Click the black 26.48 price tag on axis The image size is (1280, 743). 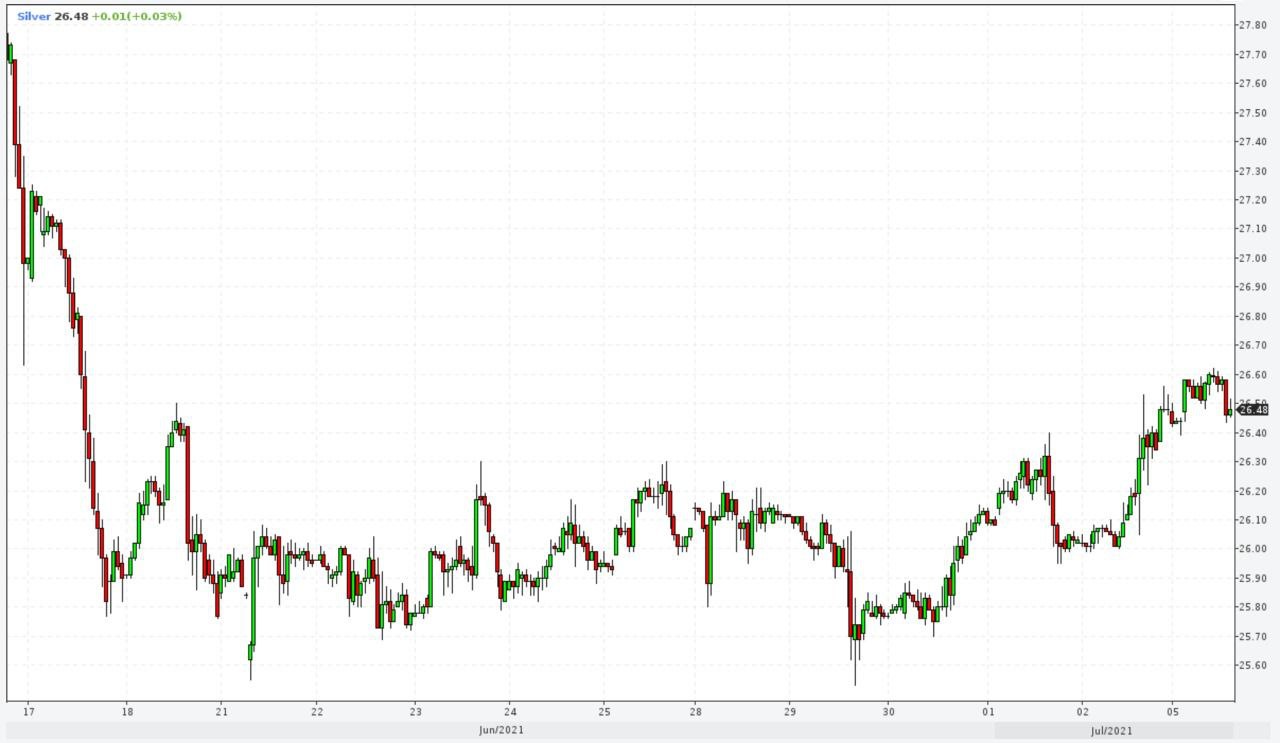click(x=1253, y=410)
